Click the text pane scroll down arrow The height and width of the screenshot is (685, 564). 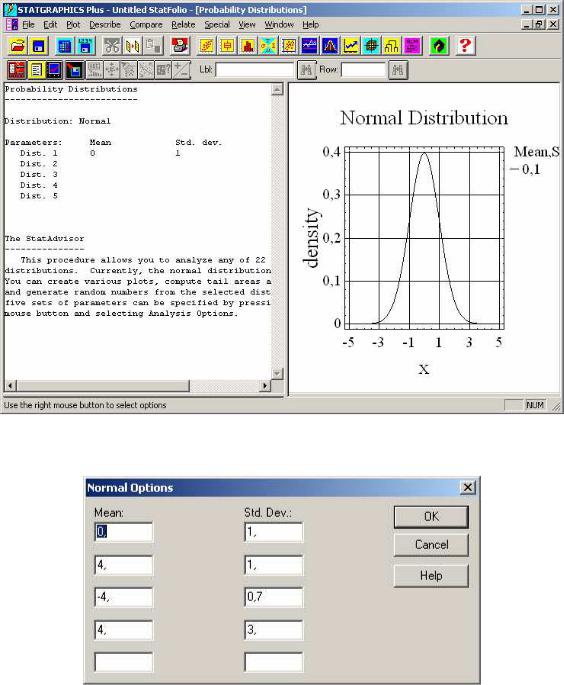coord(277,374)
